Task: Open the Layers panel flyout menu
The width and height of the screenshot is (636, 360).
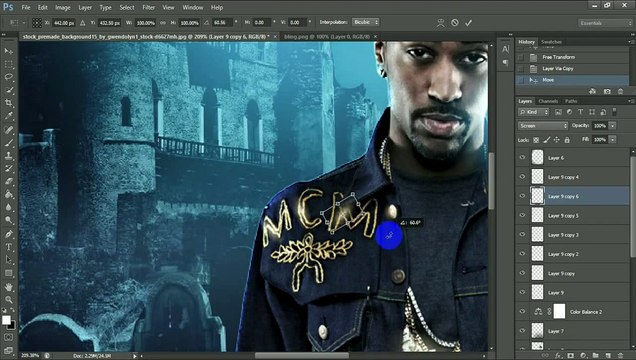Action: click(631, 101)
